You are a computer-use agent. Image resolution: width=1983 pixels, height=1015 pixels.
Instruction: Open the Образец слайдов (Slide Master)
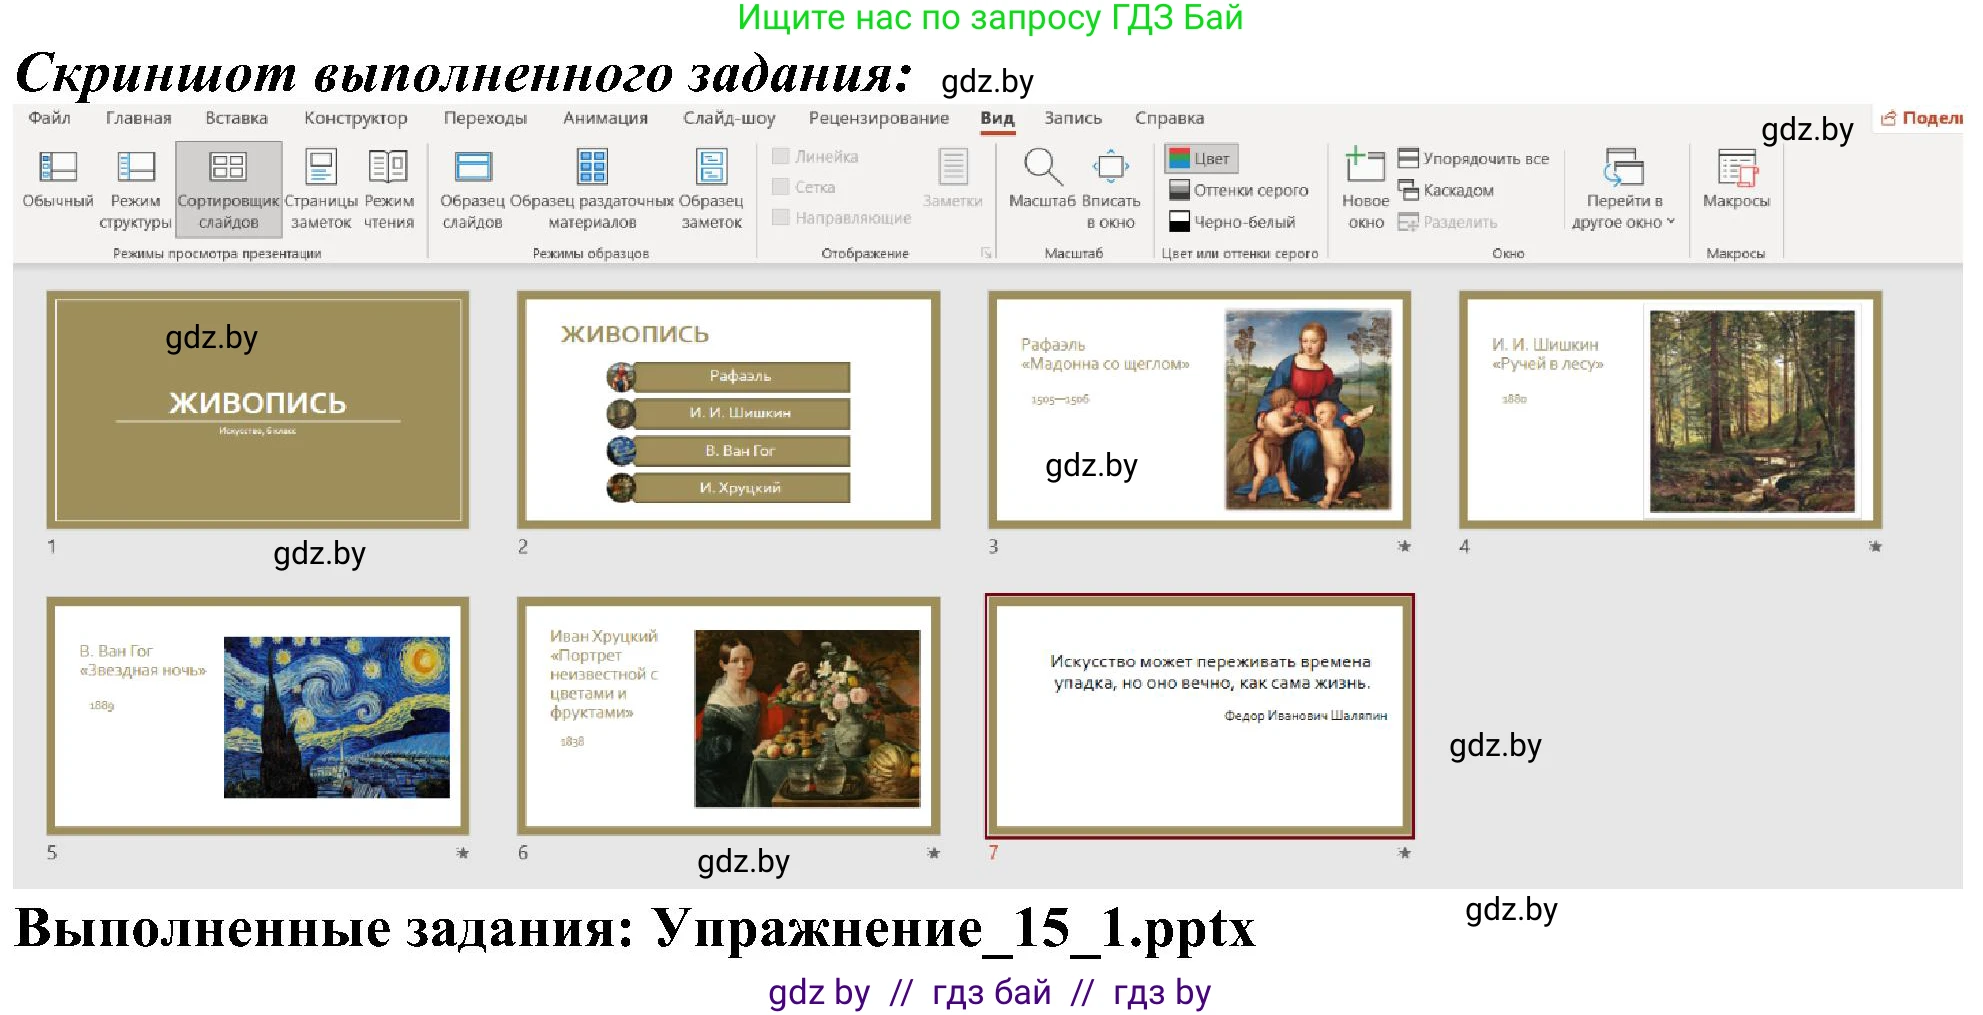pyautogui.click(x=472, y=190)
